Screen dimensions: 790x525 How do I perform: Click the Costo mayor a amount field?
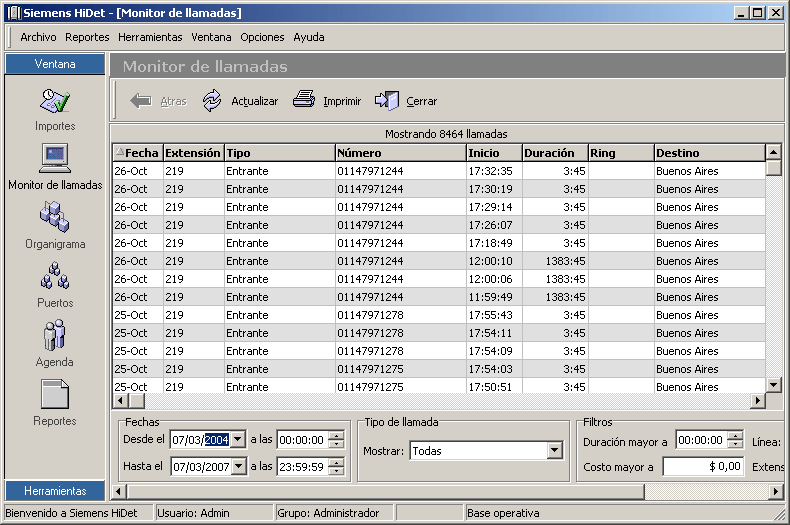[x=703, y=467]
